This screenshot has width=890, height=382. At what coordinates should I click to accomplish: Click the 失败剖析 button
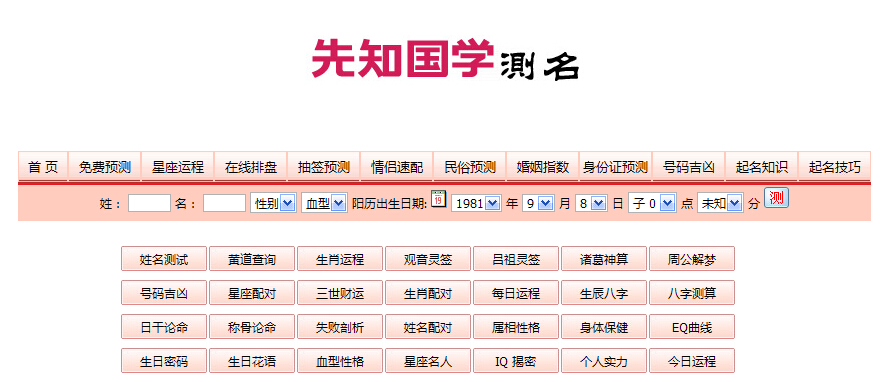(340, 327)
